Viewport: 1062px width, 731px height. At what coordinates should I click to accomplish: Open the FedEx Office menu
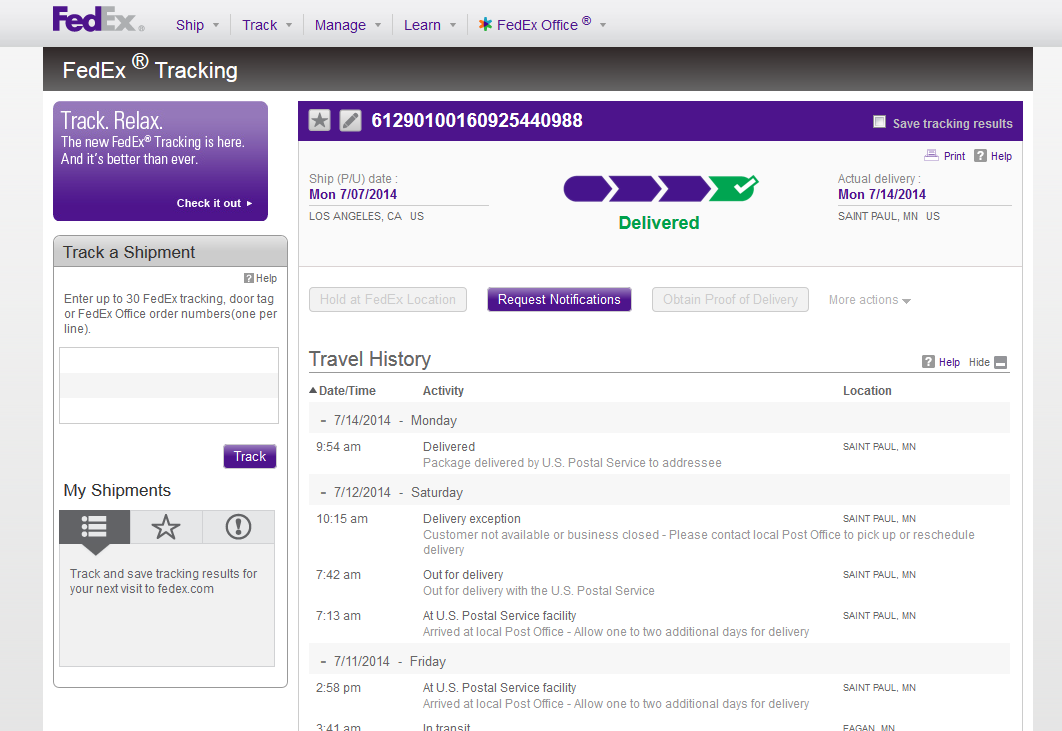coord(543,25)
